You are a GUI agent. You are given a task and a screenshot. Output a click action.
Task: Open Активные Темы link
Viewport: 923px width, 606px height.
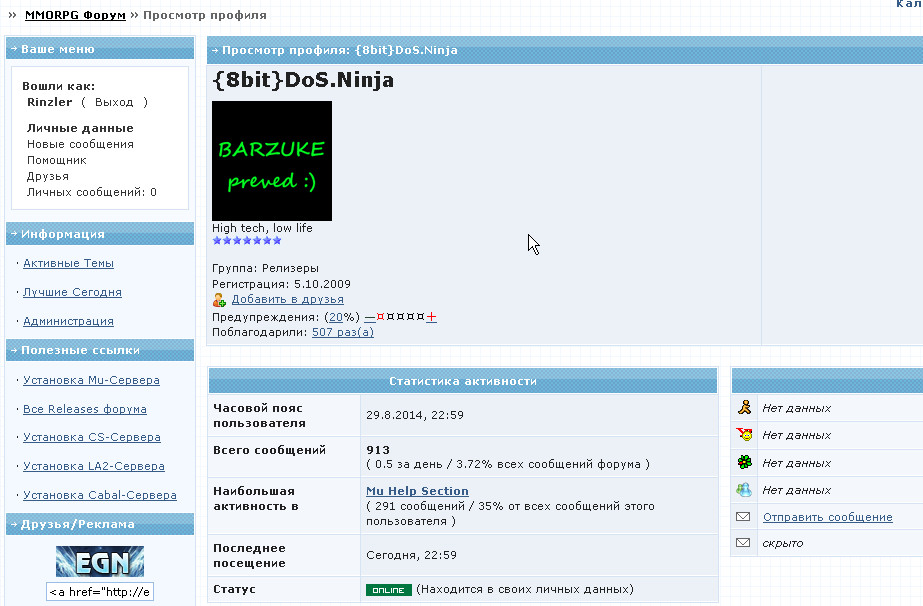pyautogui.click(x=68, y=263)
